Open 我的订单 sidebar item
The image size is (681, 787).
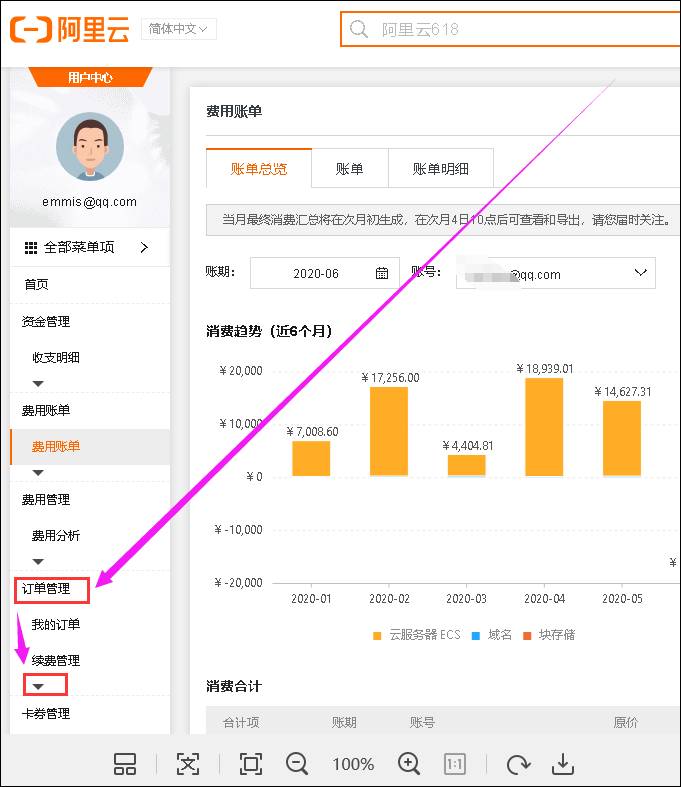56,624
